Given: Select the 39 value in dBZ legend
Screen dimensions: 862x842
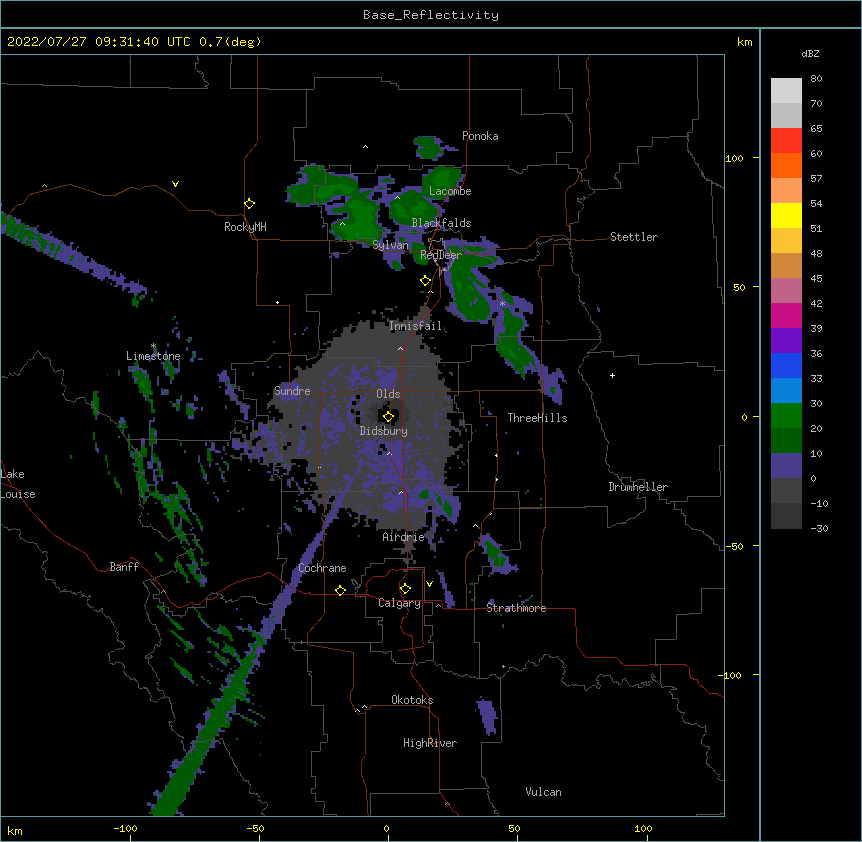Looking at the screenshot, I should (816, 328).
